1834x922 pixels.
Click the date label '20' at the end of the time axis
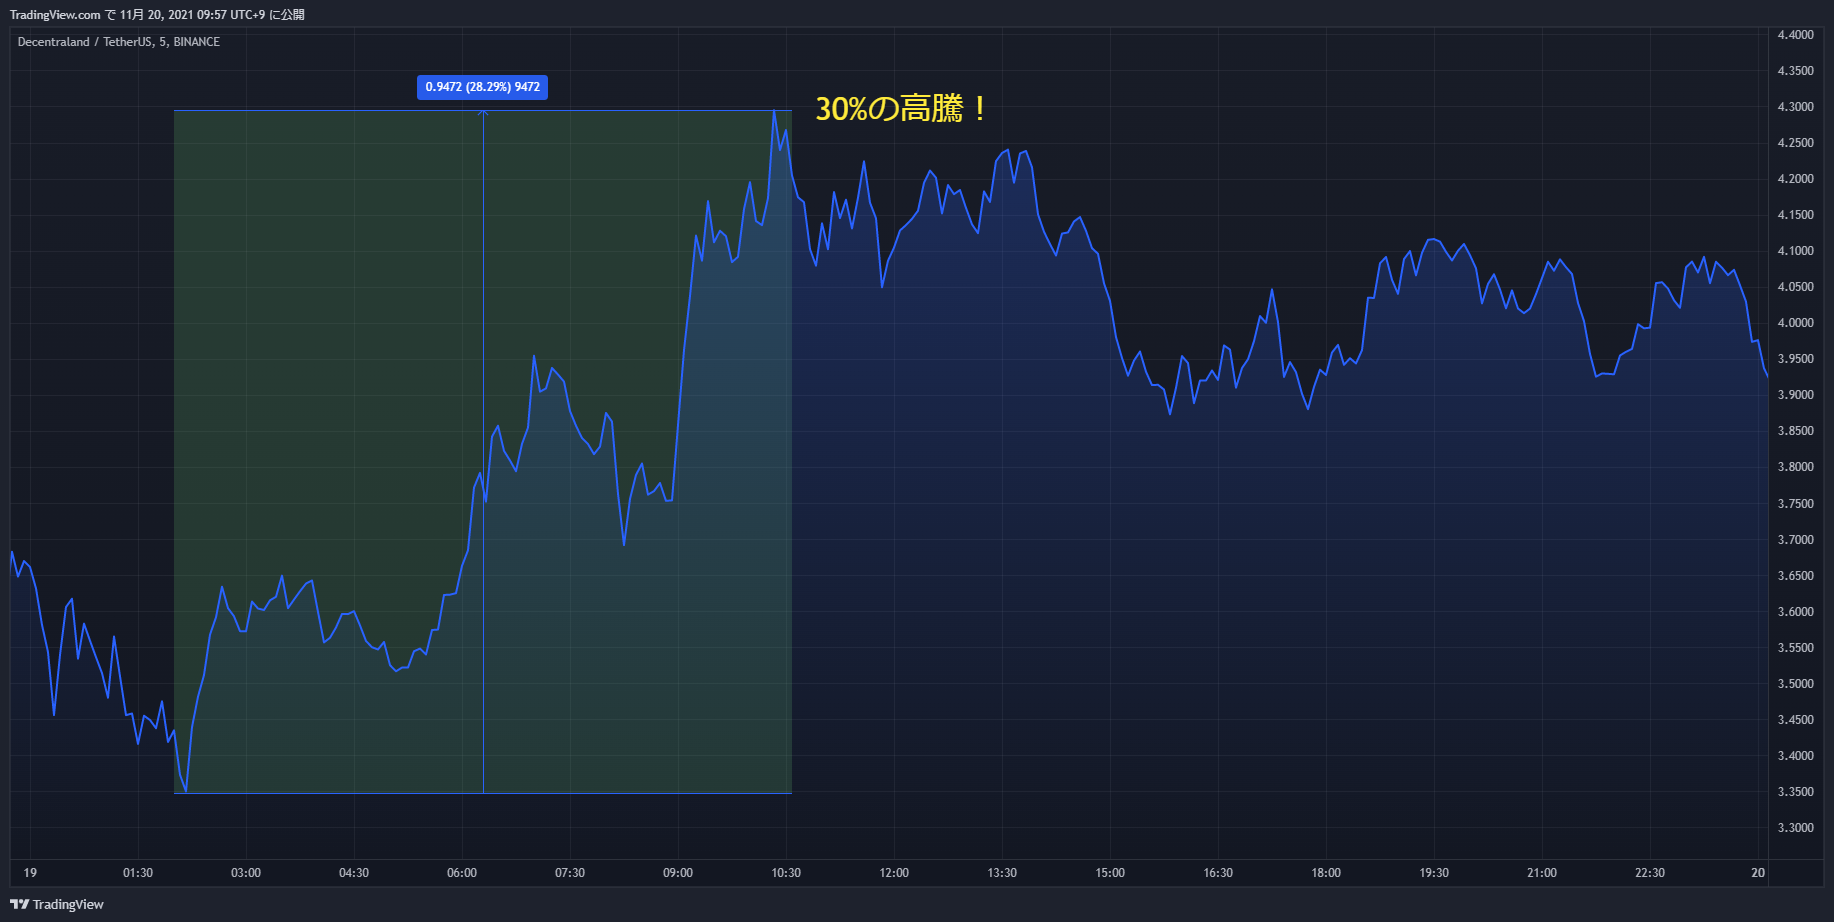(1758, 873)
